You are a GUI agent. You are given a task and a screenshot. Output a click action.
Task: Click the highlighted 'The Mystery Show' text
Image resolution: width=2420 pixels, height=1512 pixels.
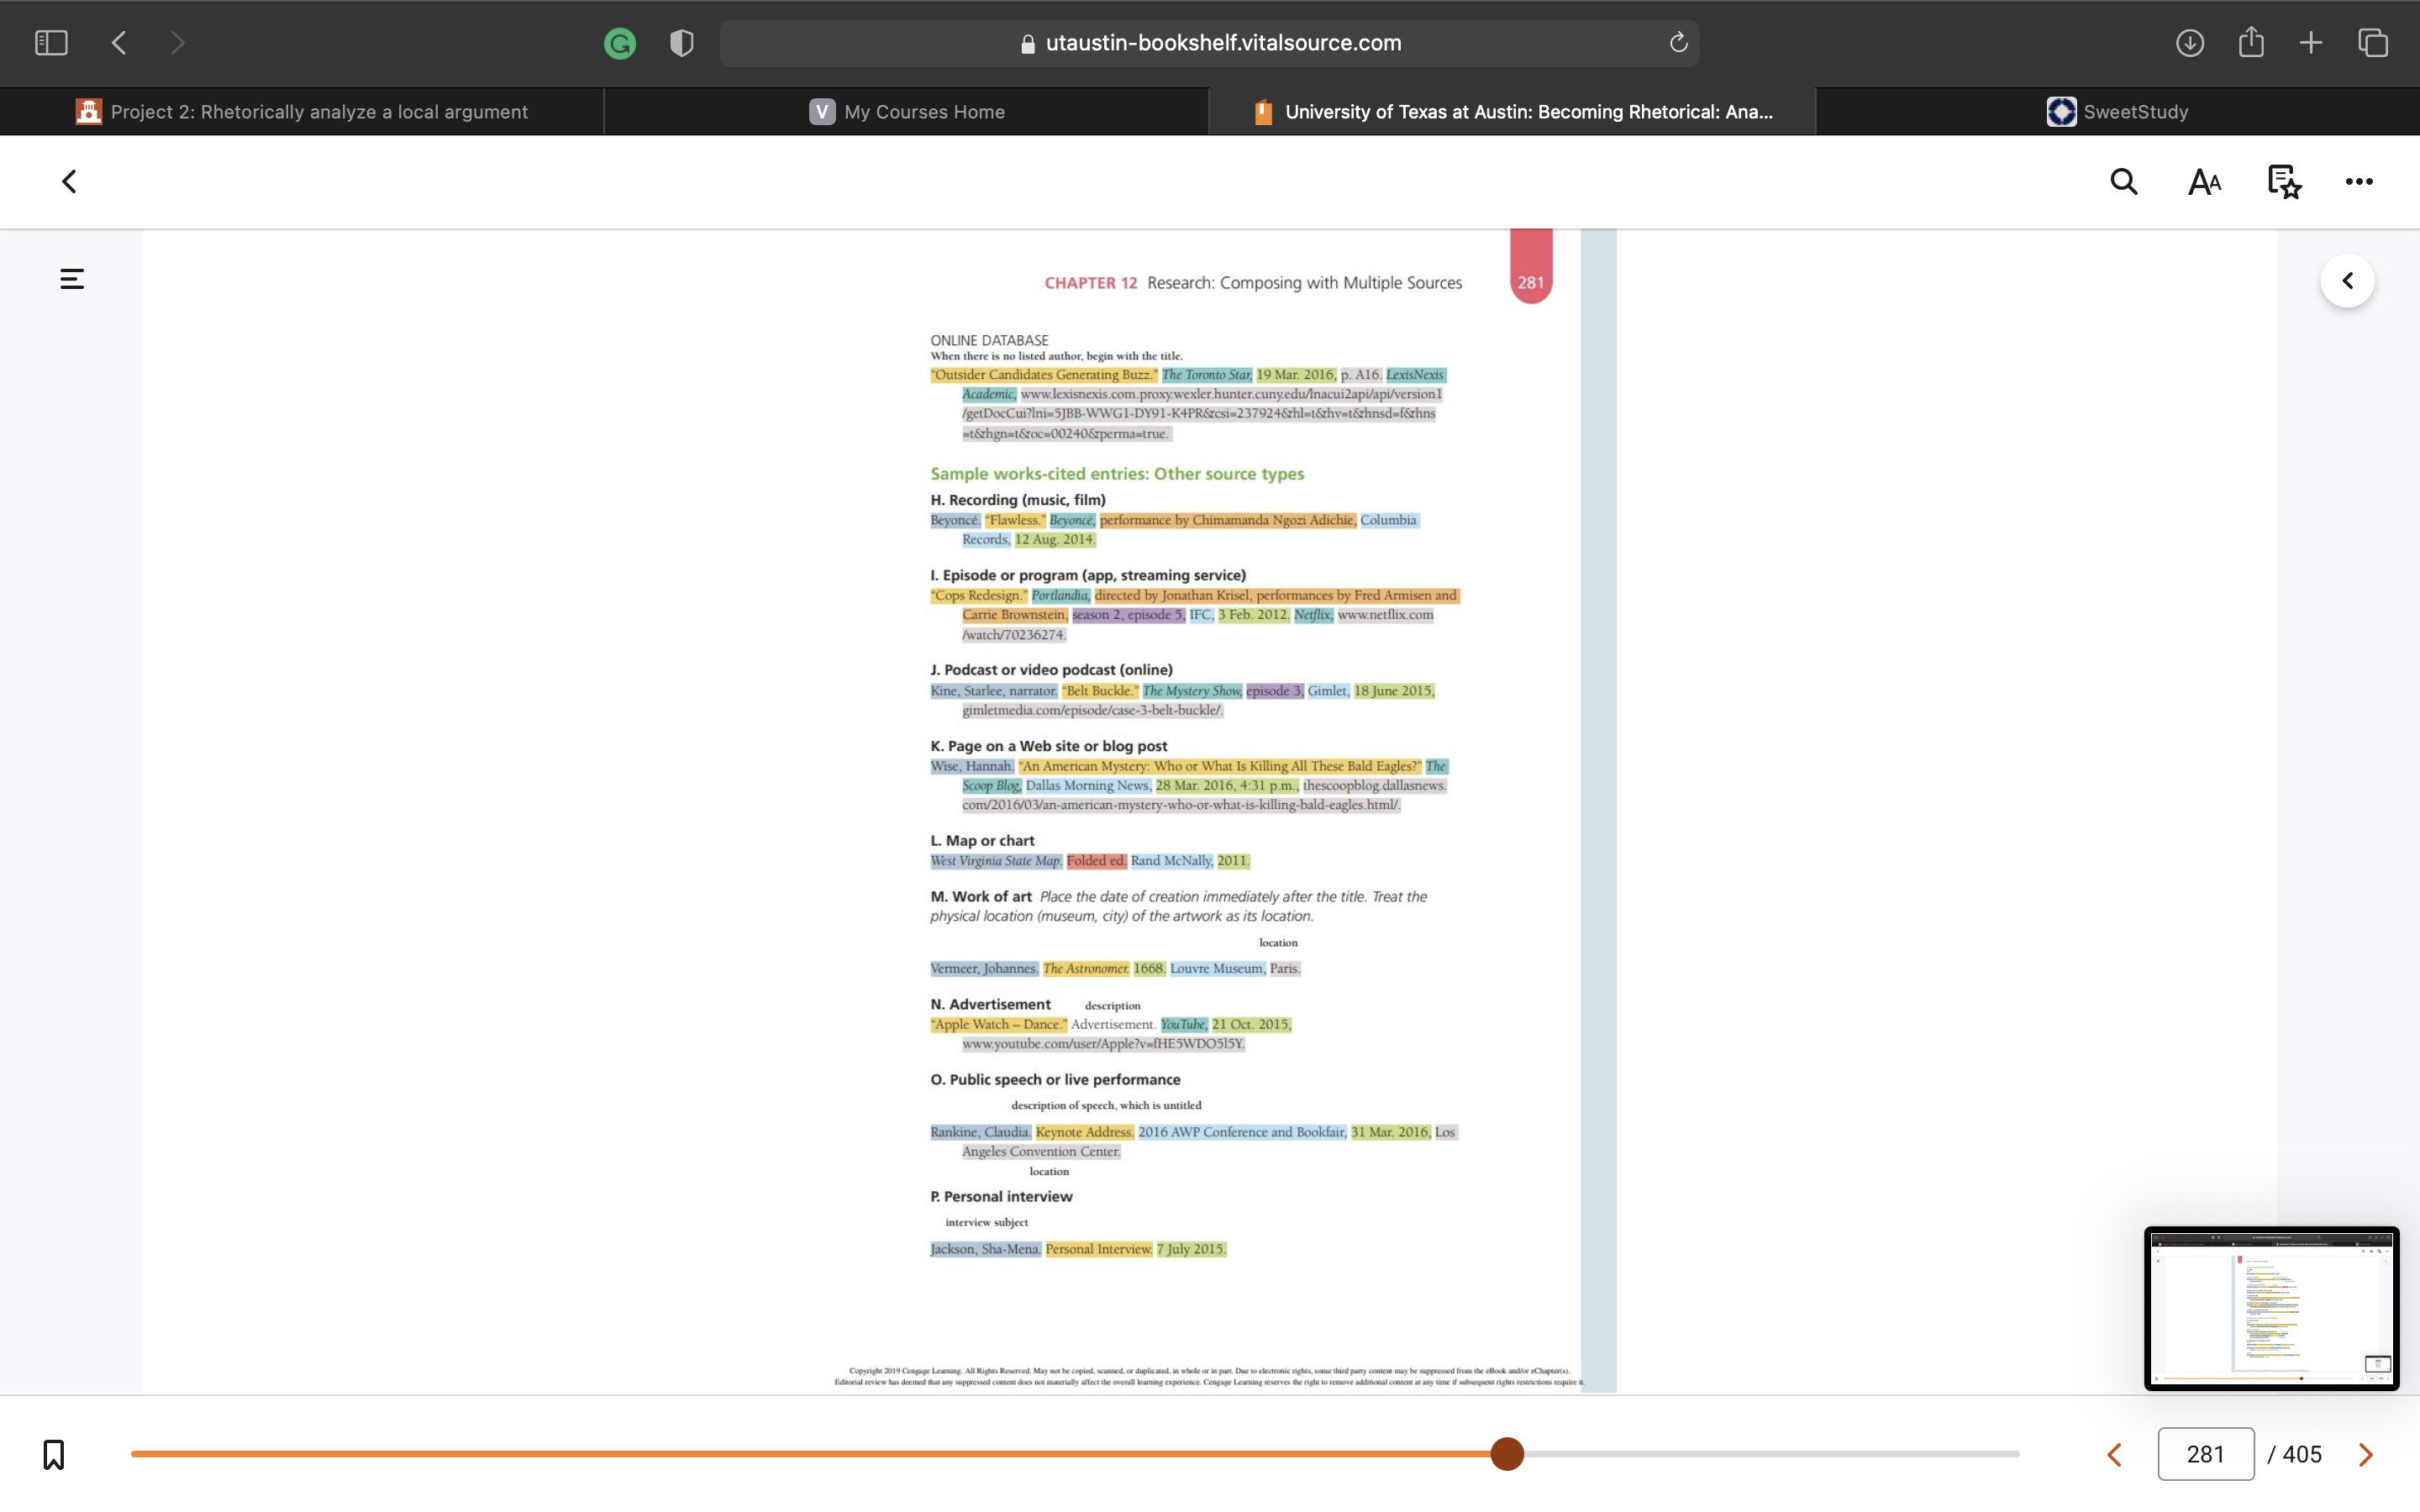point(1192,691)
